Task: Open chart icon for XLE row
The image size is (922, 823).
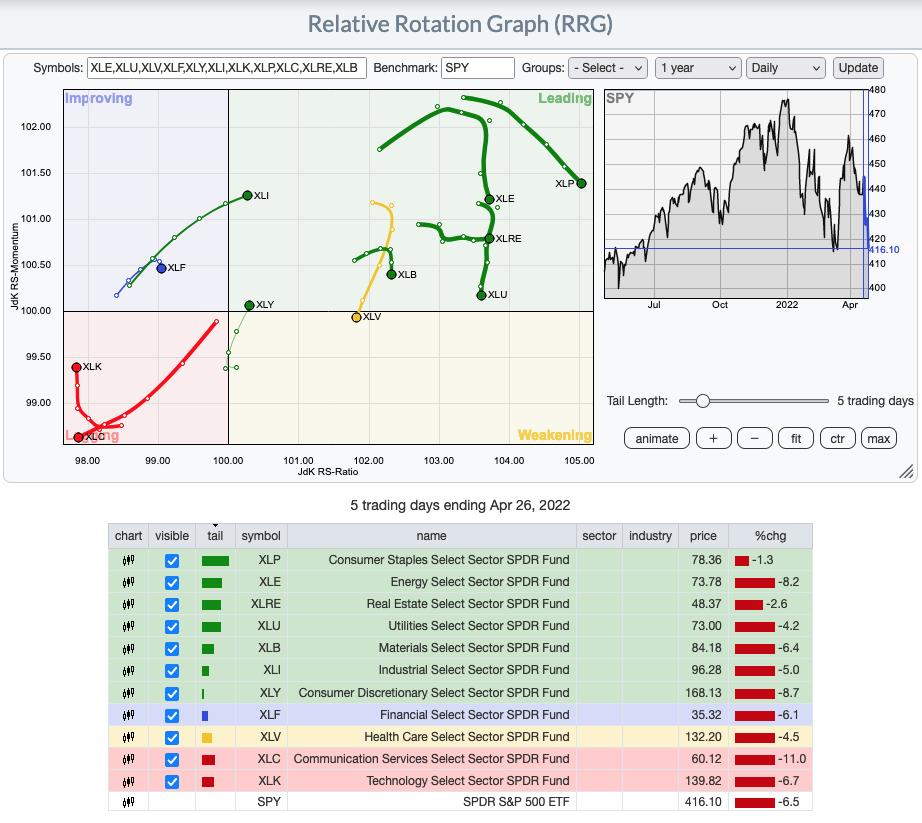Action: tap(128, 583)
